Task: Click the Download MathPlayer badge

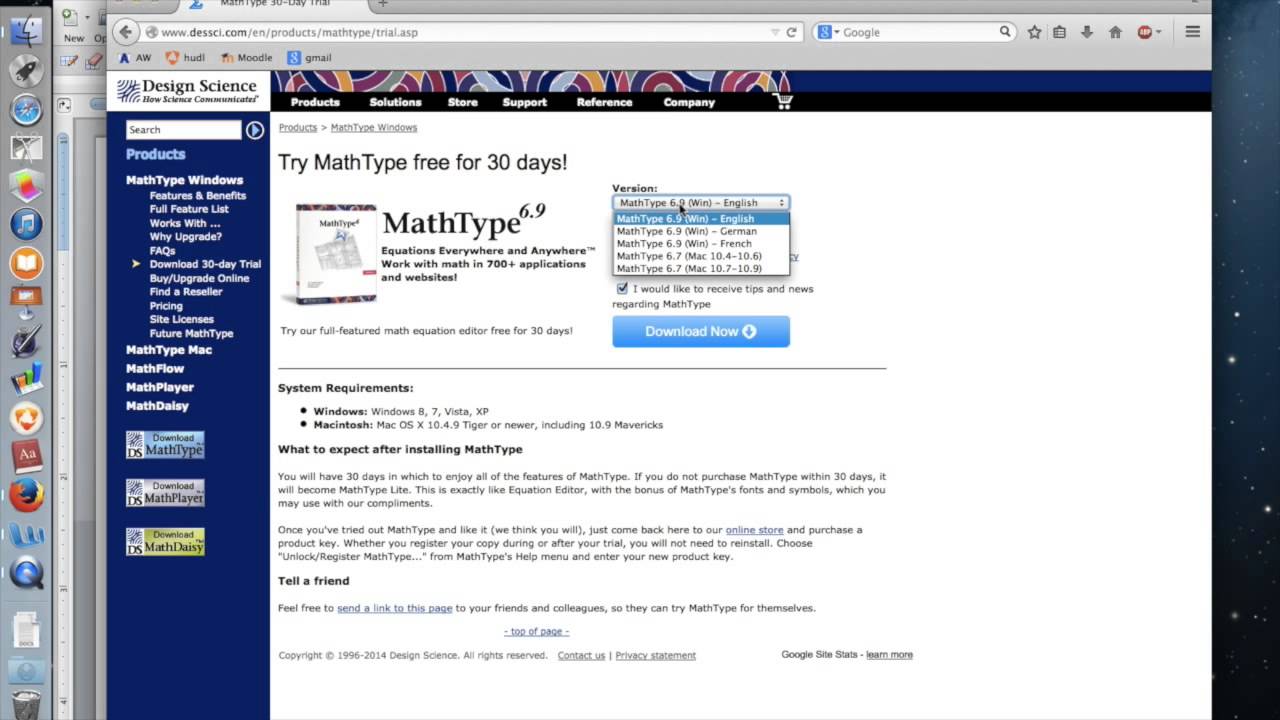Action: click(165, 493)
